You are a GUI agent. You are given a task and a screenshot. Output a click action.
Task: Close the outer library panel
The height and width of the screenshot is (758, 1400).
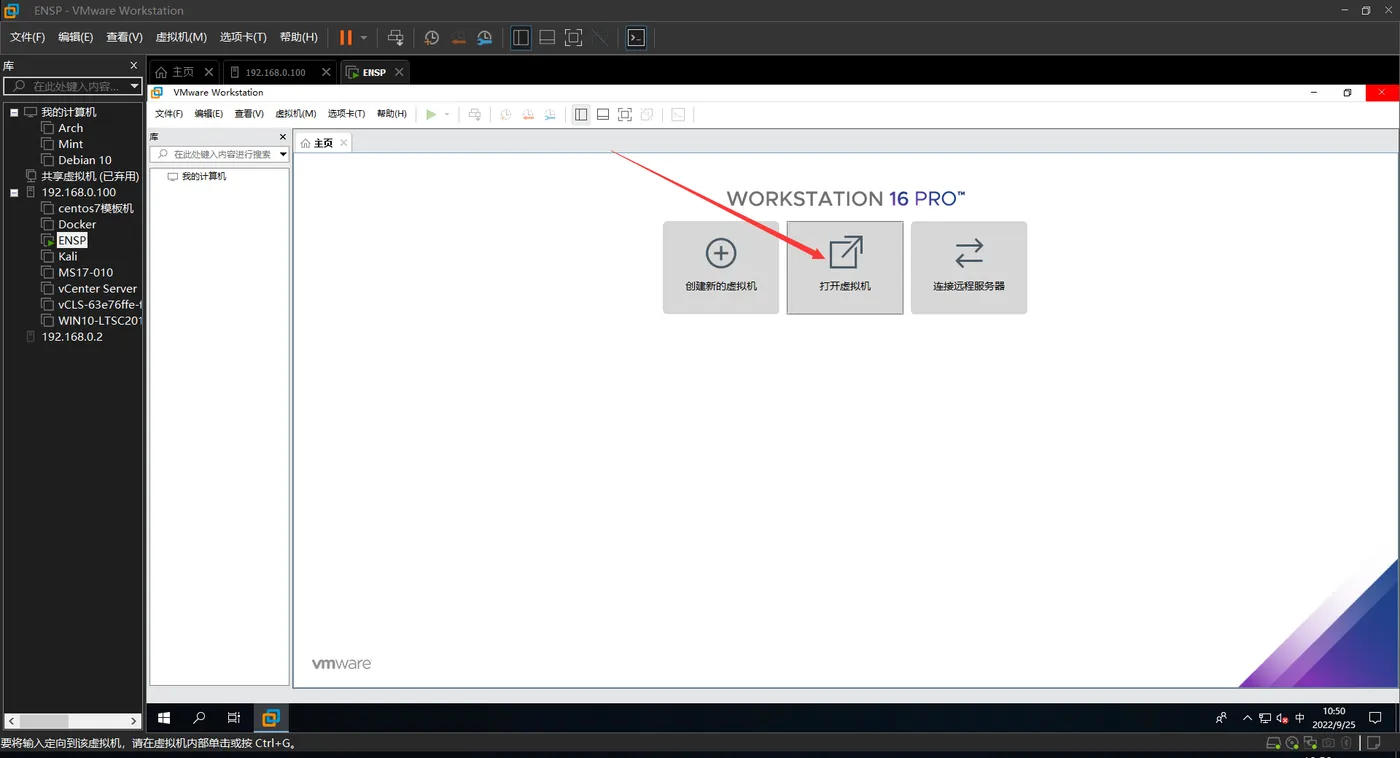coord(134,66)
